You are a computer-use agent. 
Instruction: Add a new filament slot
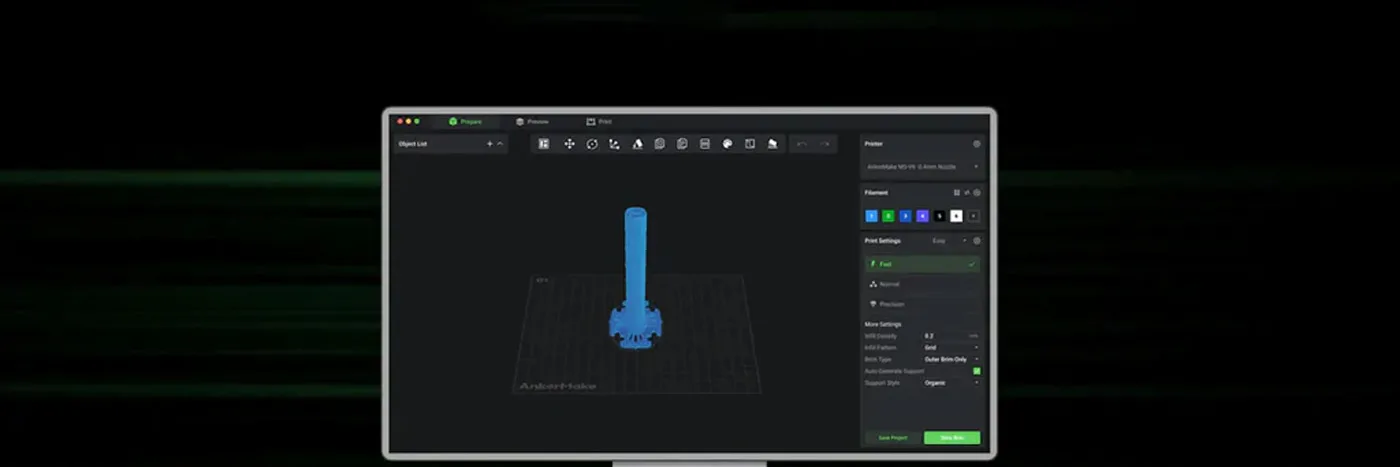tap(973, 216)
